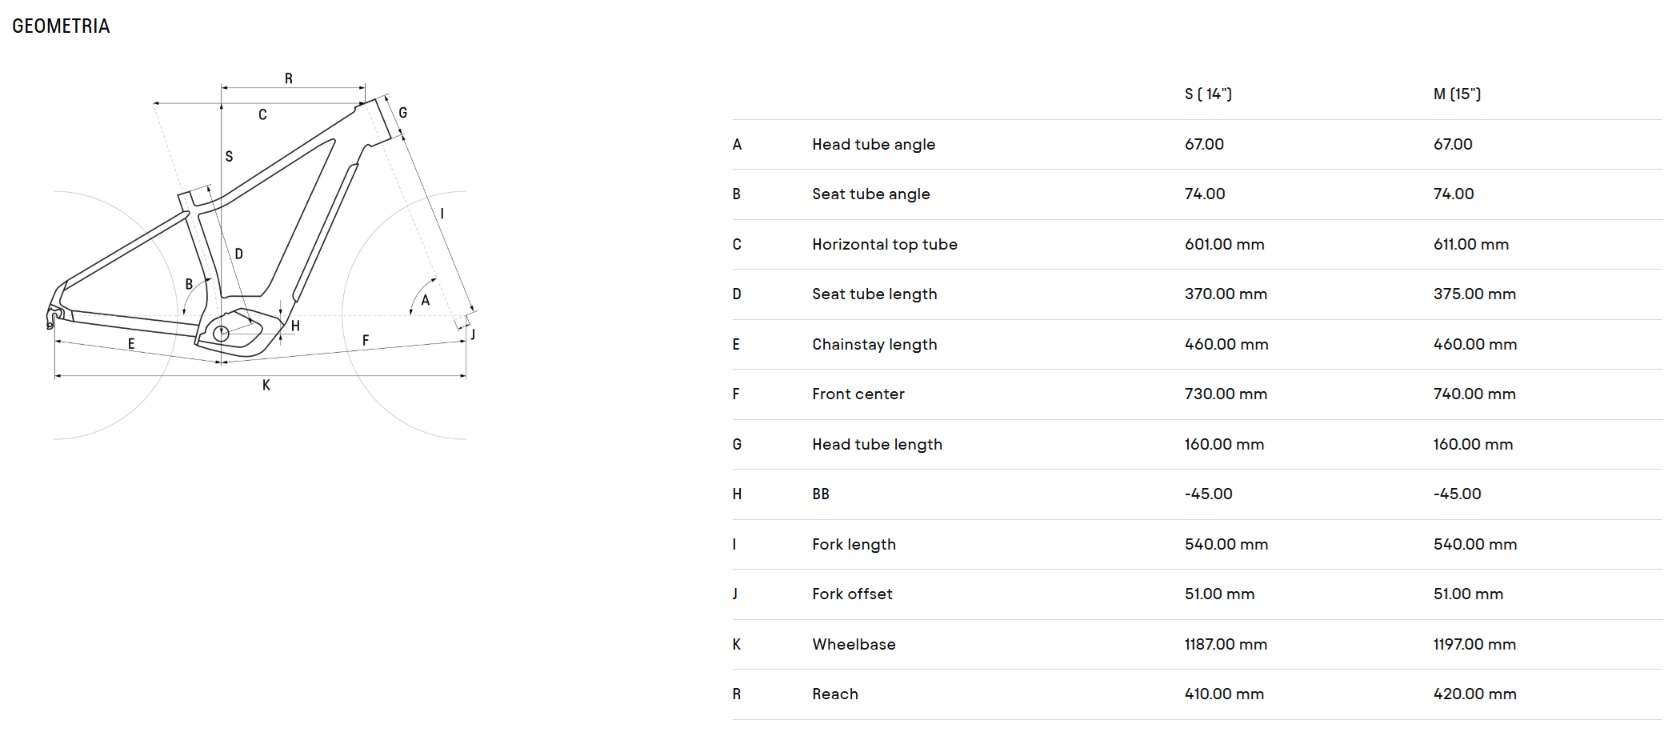1676x738 pixels.
Task: Click the R reach label in bike diagram
Action: coord(289,79)
